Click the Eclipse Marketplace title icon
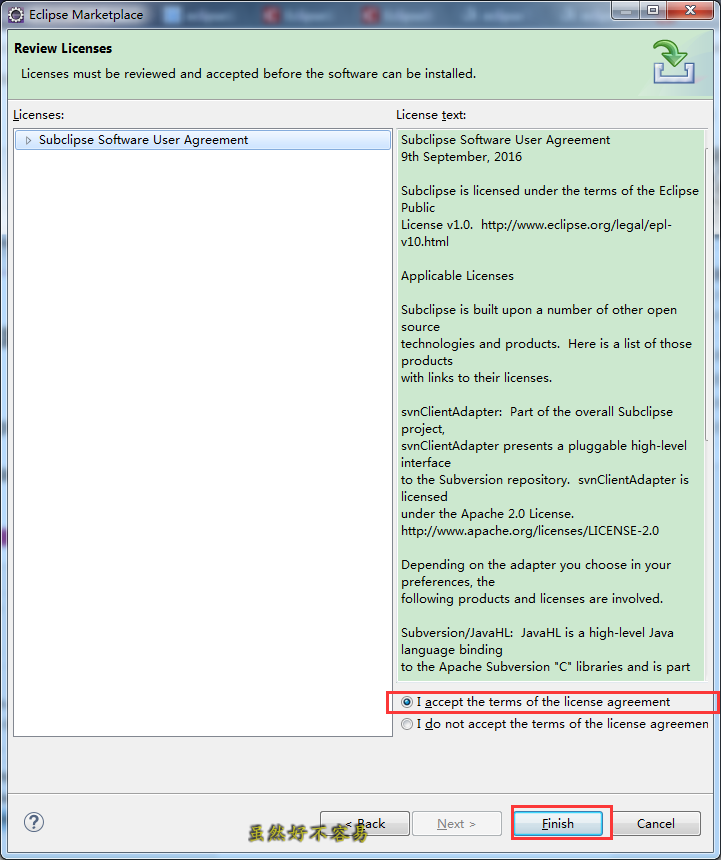Viewport: 721px width, 860px height. [16, 15]
